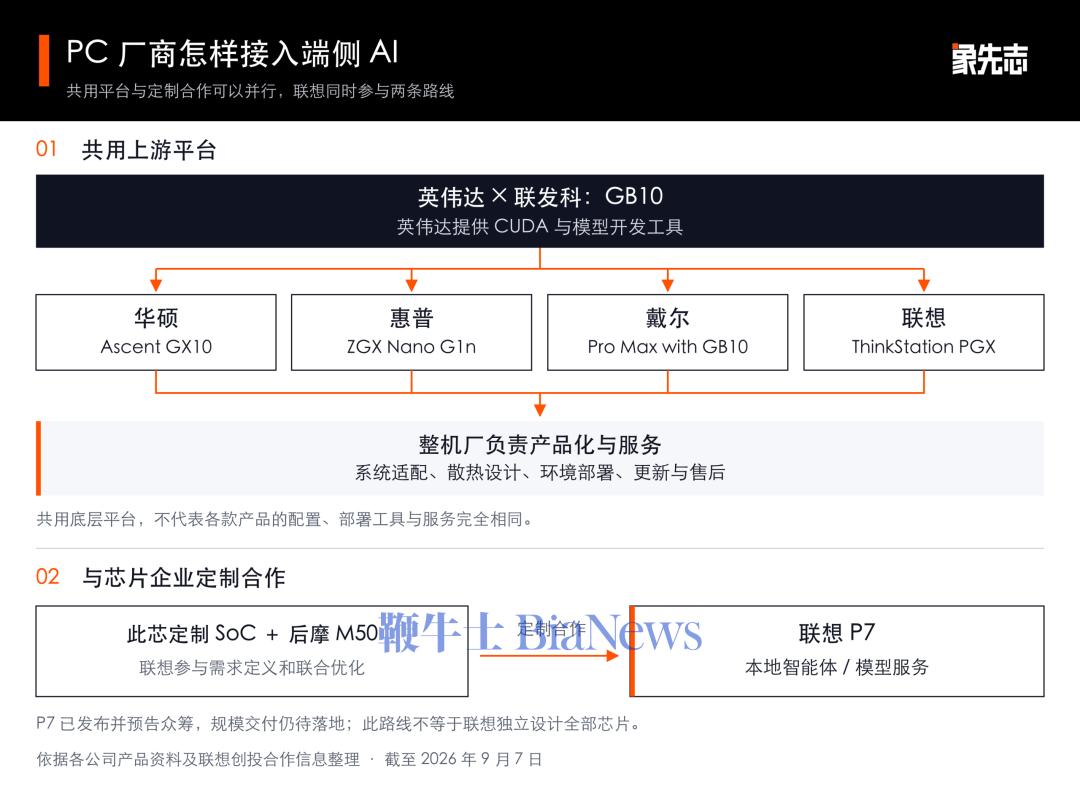Click section number '01'

(x=46, y=149)
